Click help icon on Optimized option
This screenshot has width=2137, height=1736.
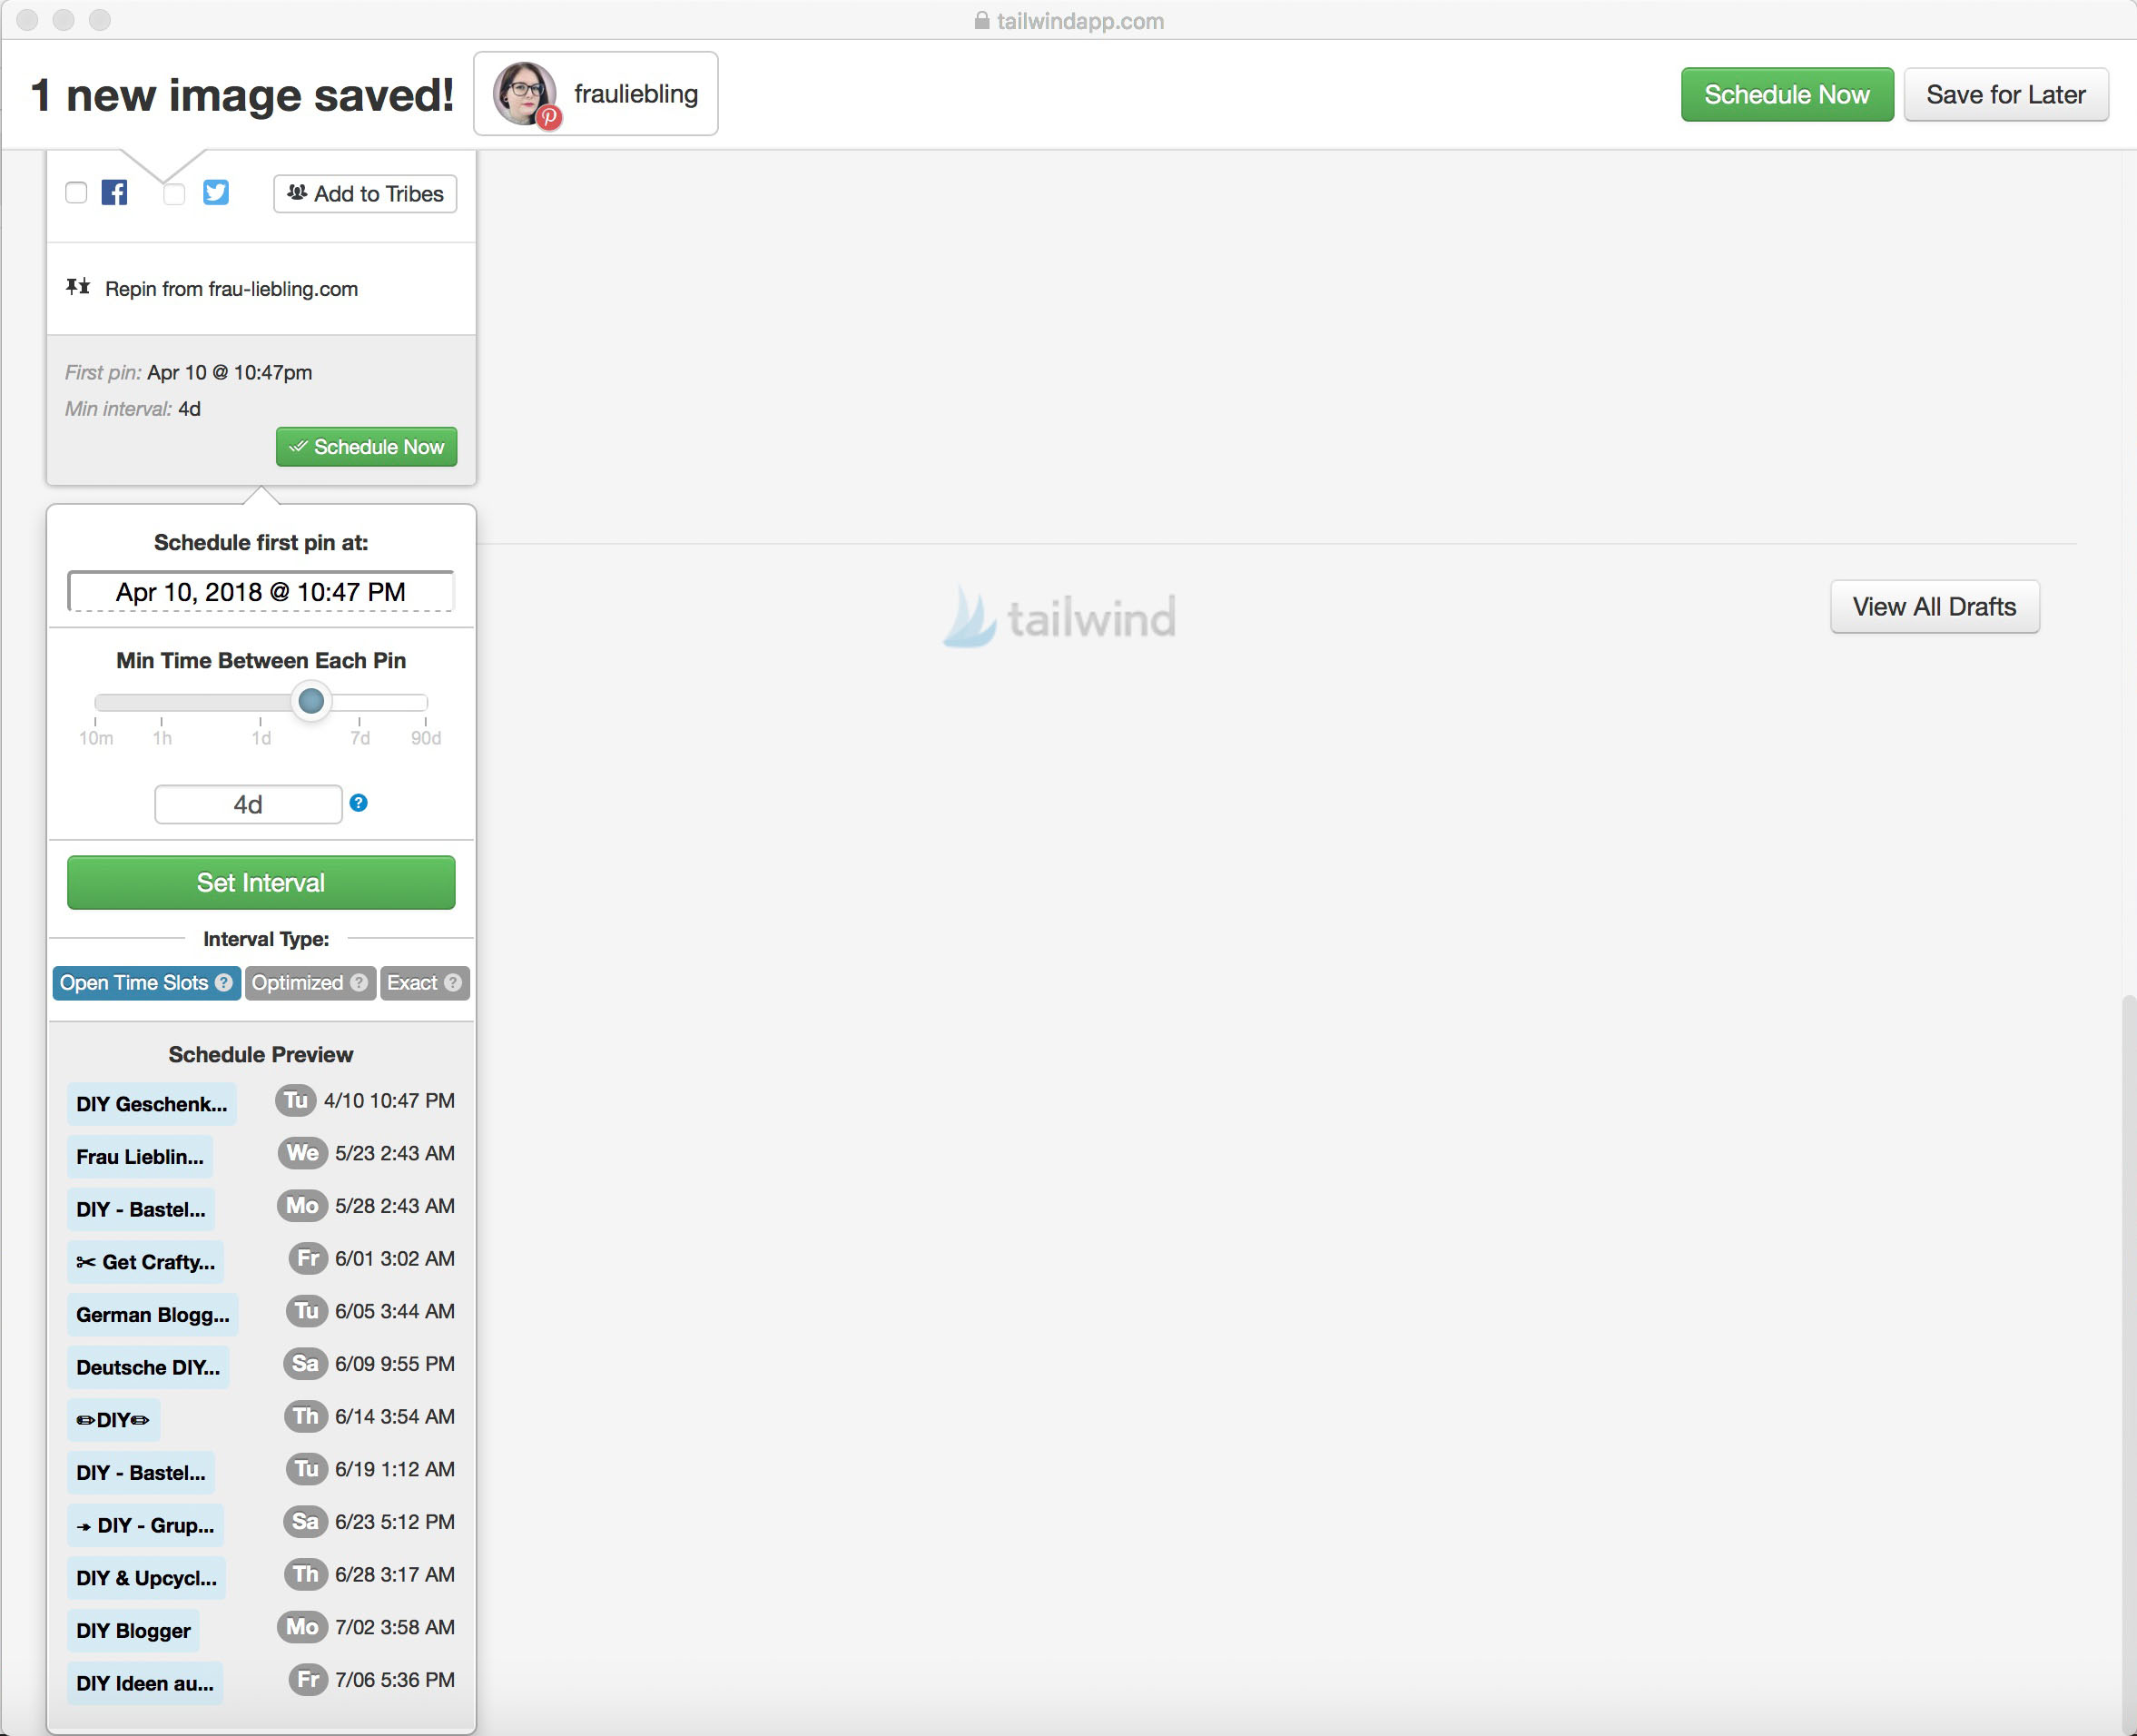[x=359, y=982]
